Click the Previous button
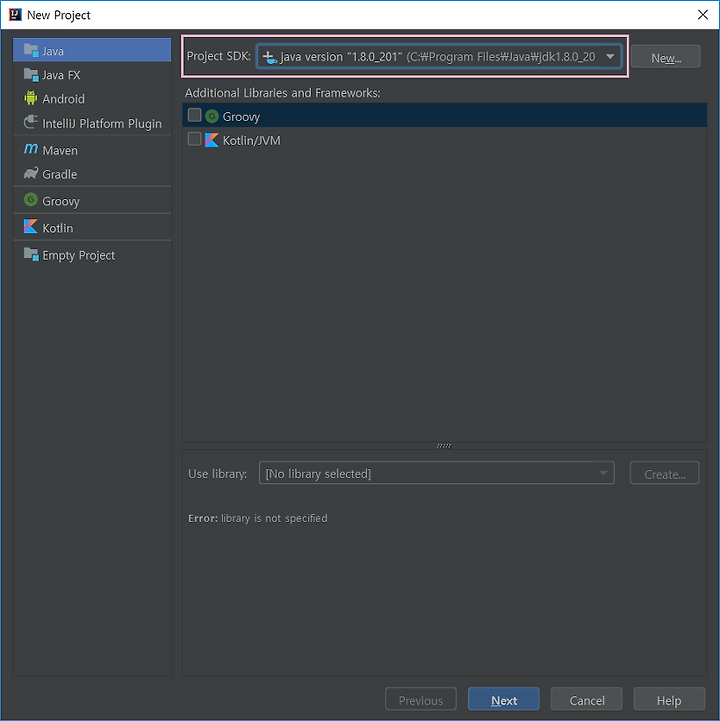Viewport: 720px width, 721px height. click(x=421, y=700)
